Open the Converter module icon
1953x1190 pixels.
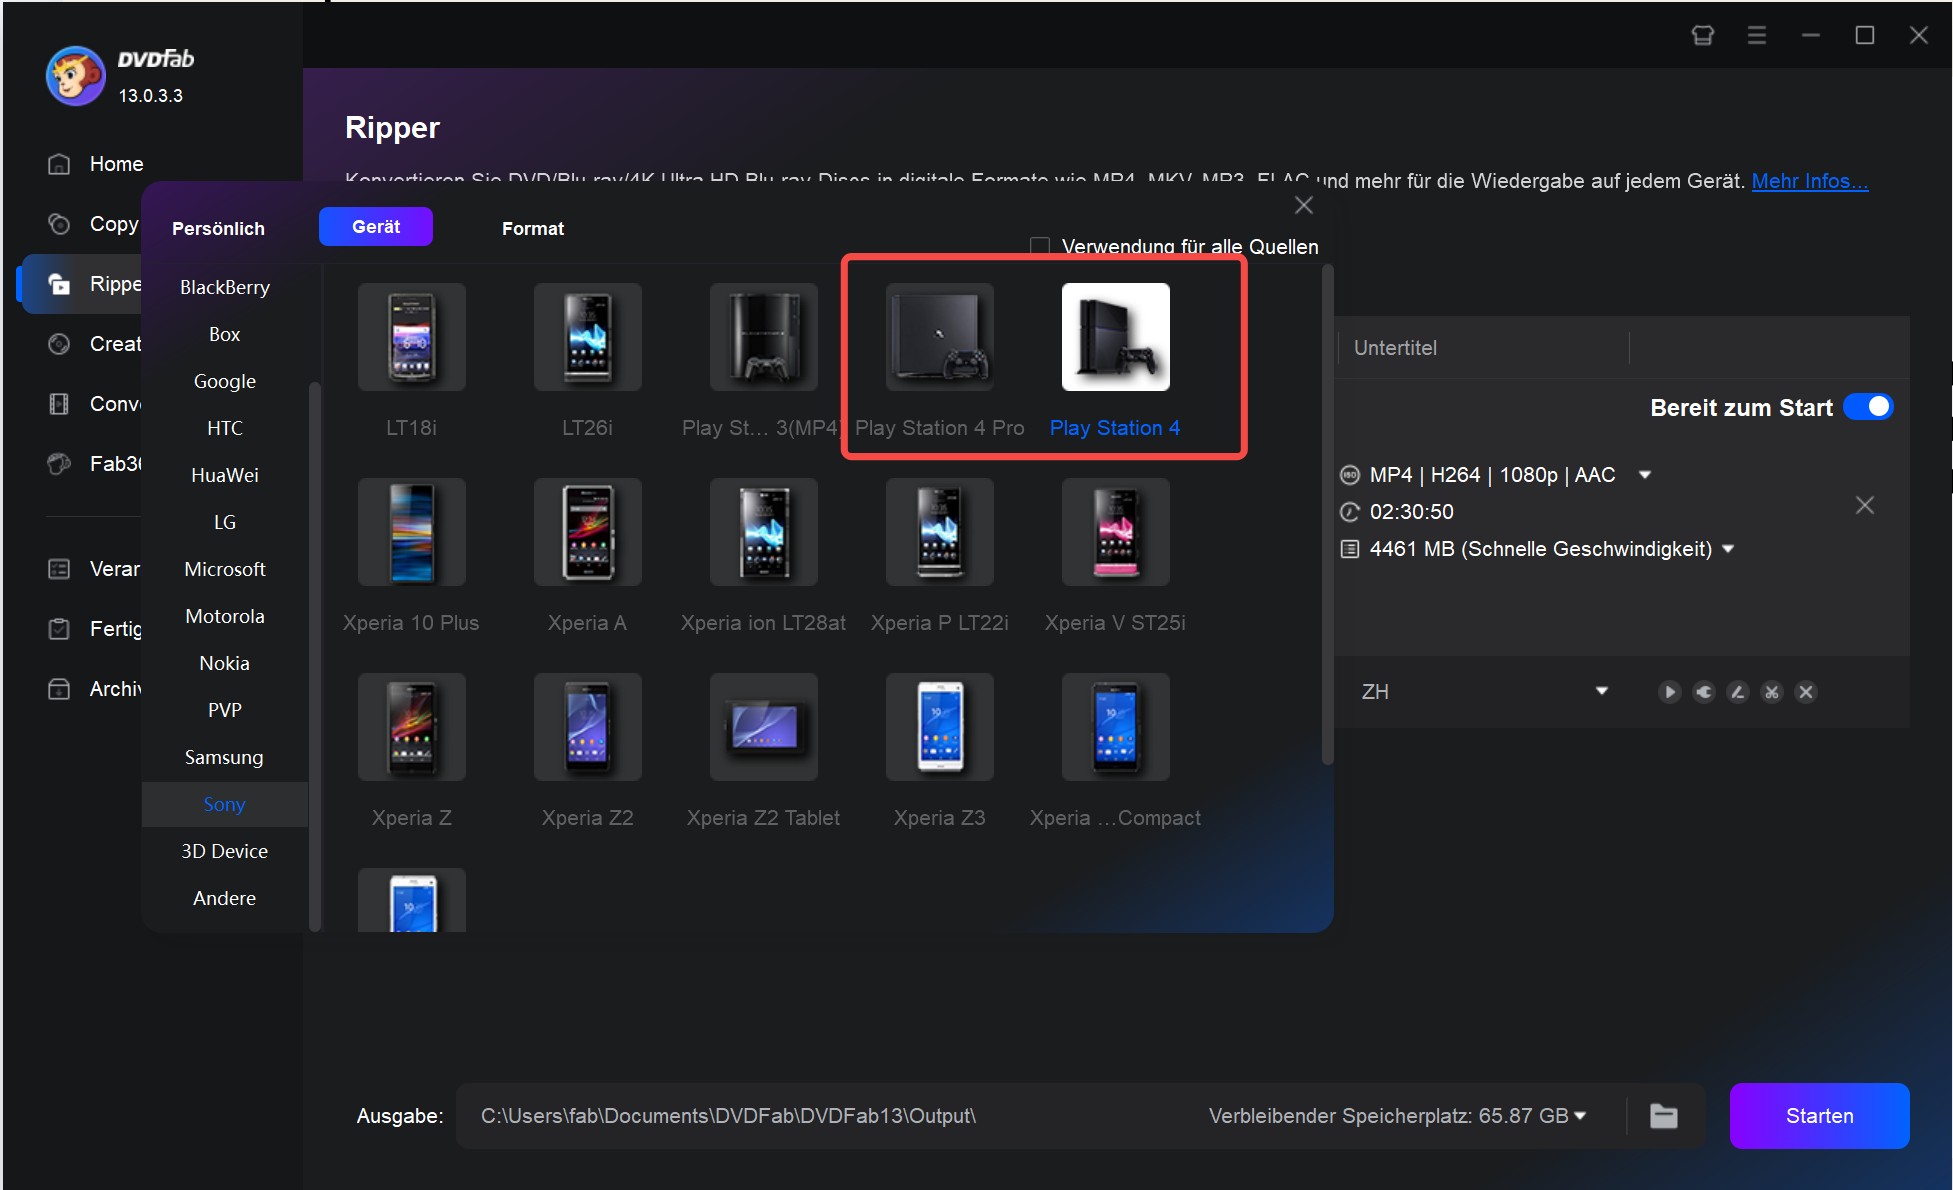click(59, 404)
